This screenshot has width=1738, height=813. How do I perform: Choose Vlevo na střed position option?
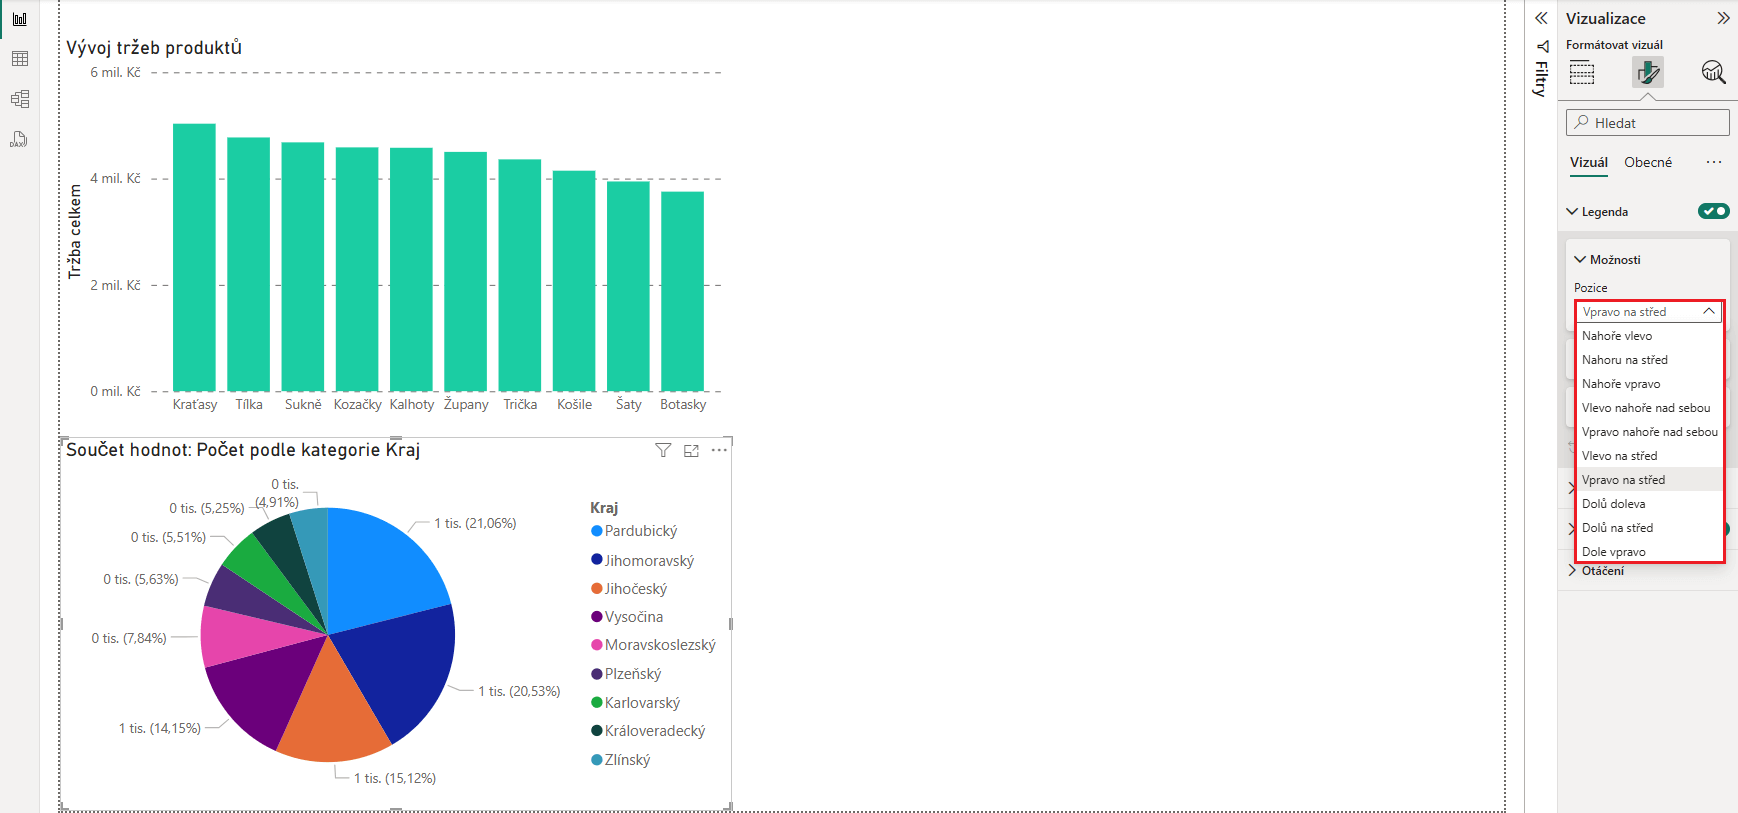[x=1648, y=456]
